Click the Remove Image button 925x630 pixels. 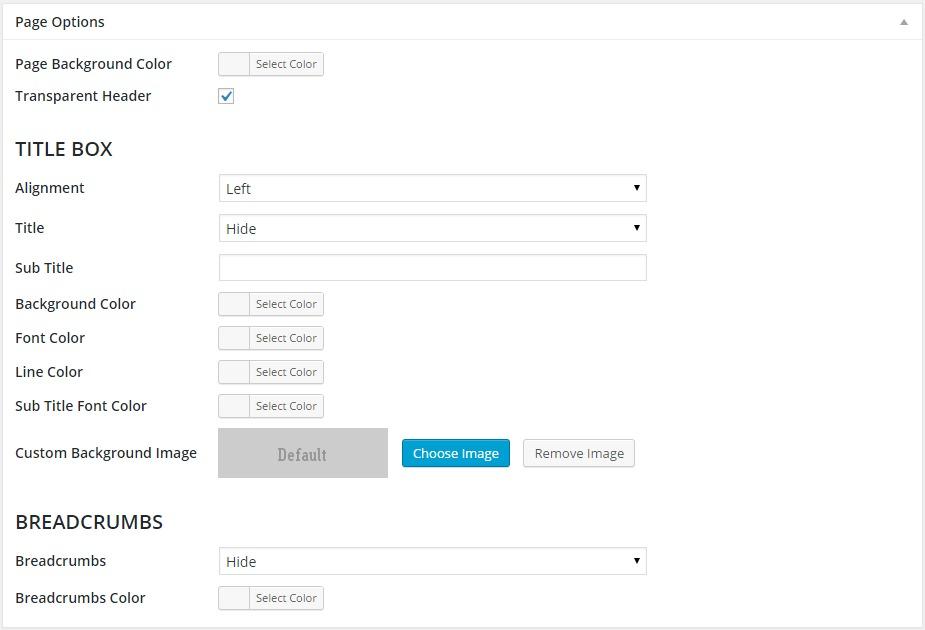(579, 453)
